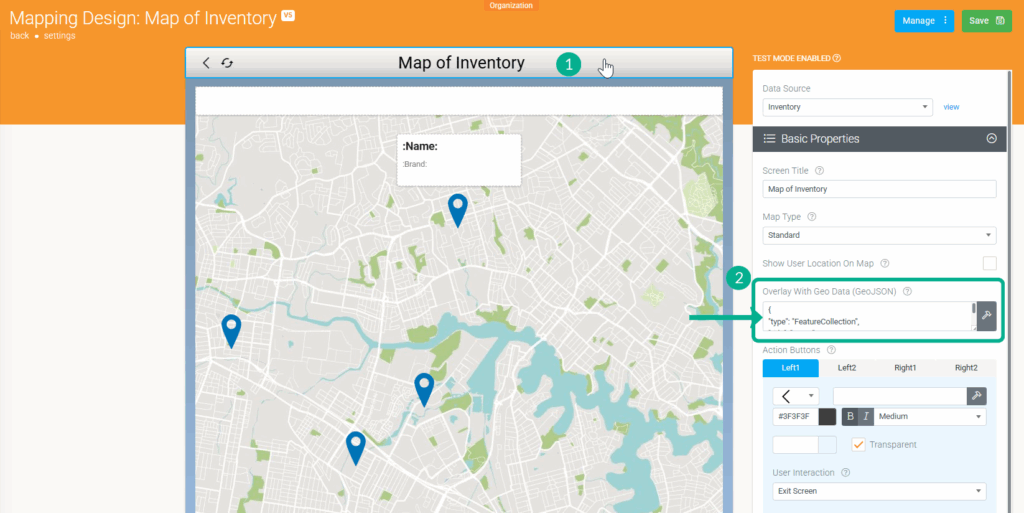Click the help icon next to Action Buttons

click(831, 350)
